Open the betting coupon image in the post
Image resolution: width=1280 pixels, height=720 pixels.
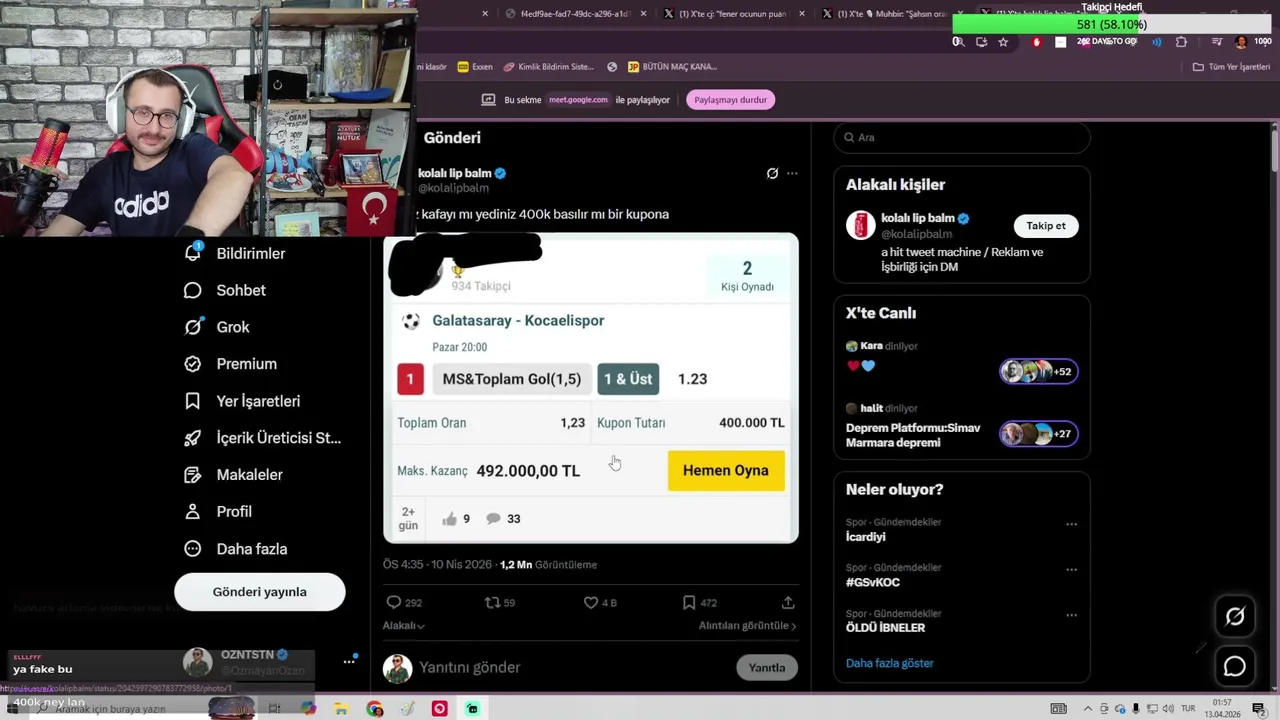[591, 388]
